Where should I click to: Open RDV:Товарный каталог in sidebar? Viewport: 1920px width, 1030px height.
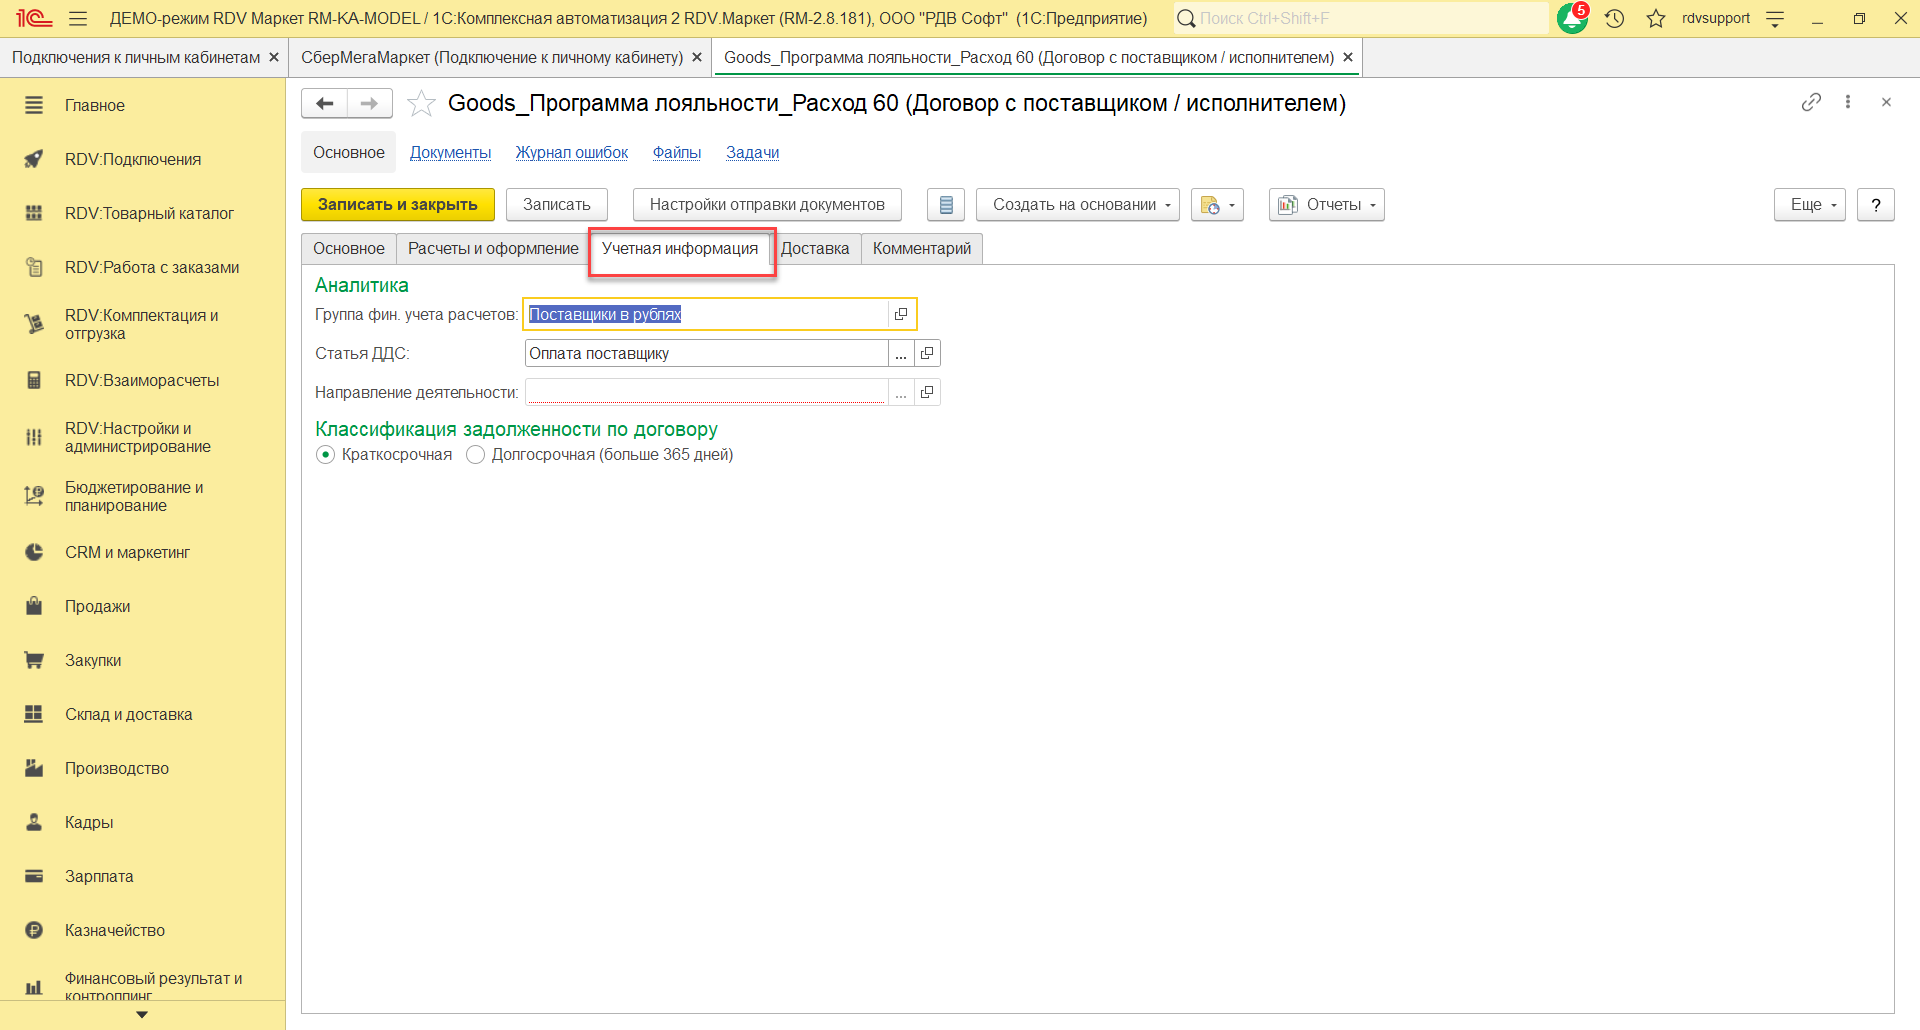[x=149, y=213]
